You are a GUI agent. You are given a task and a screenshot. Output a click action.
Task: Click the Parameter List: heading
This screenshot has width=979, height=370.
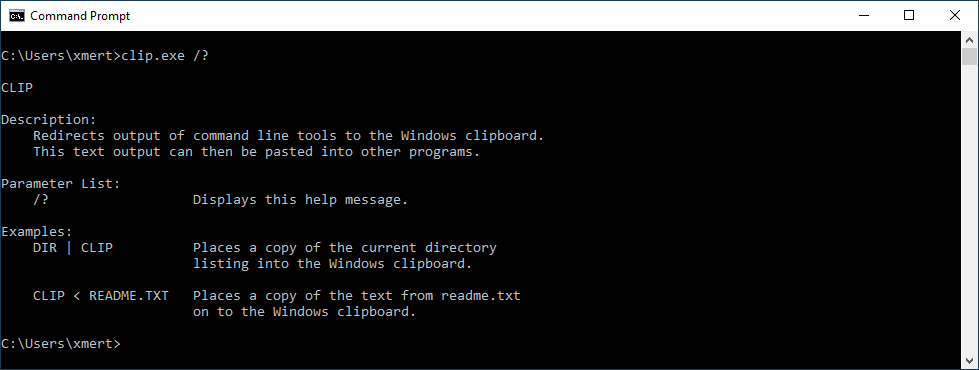[x=61, y=183]
